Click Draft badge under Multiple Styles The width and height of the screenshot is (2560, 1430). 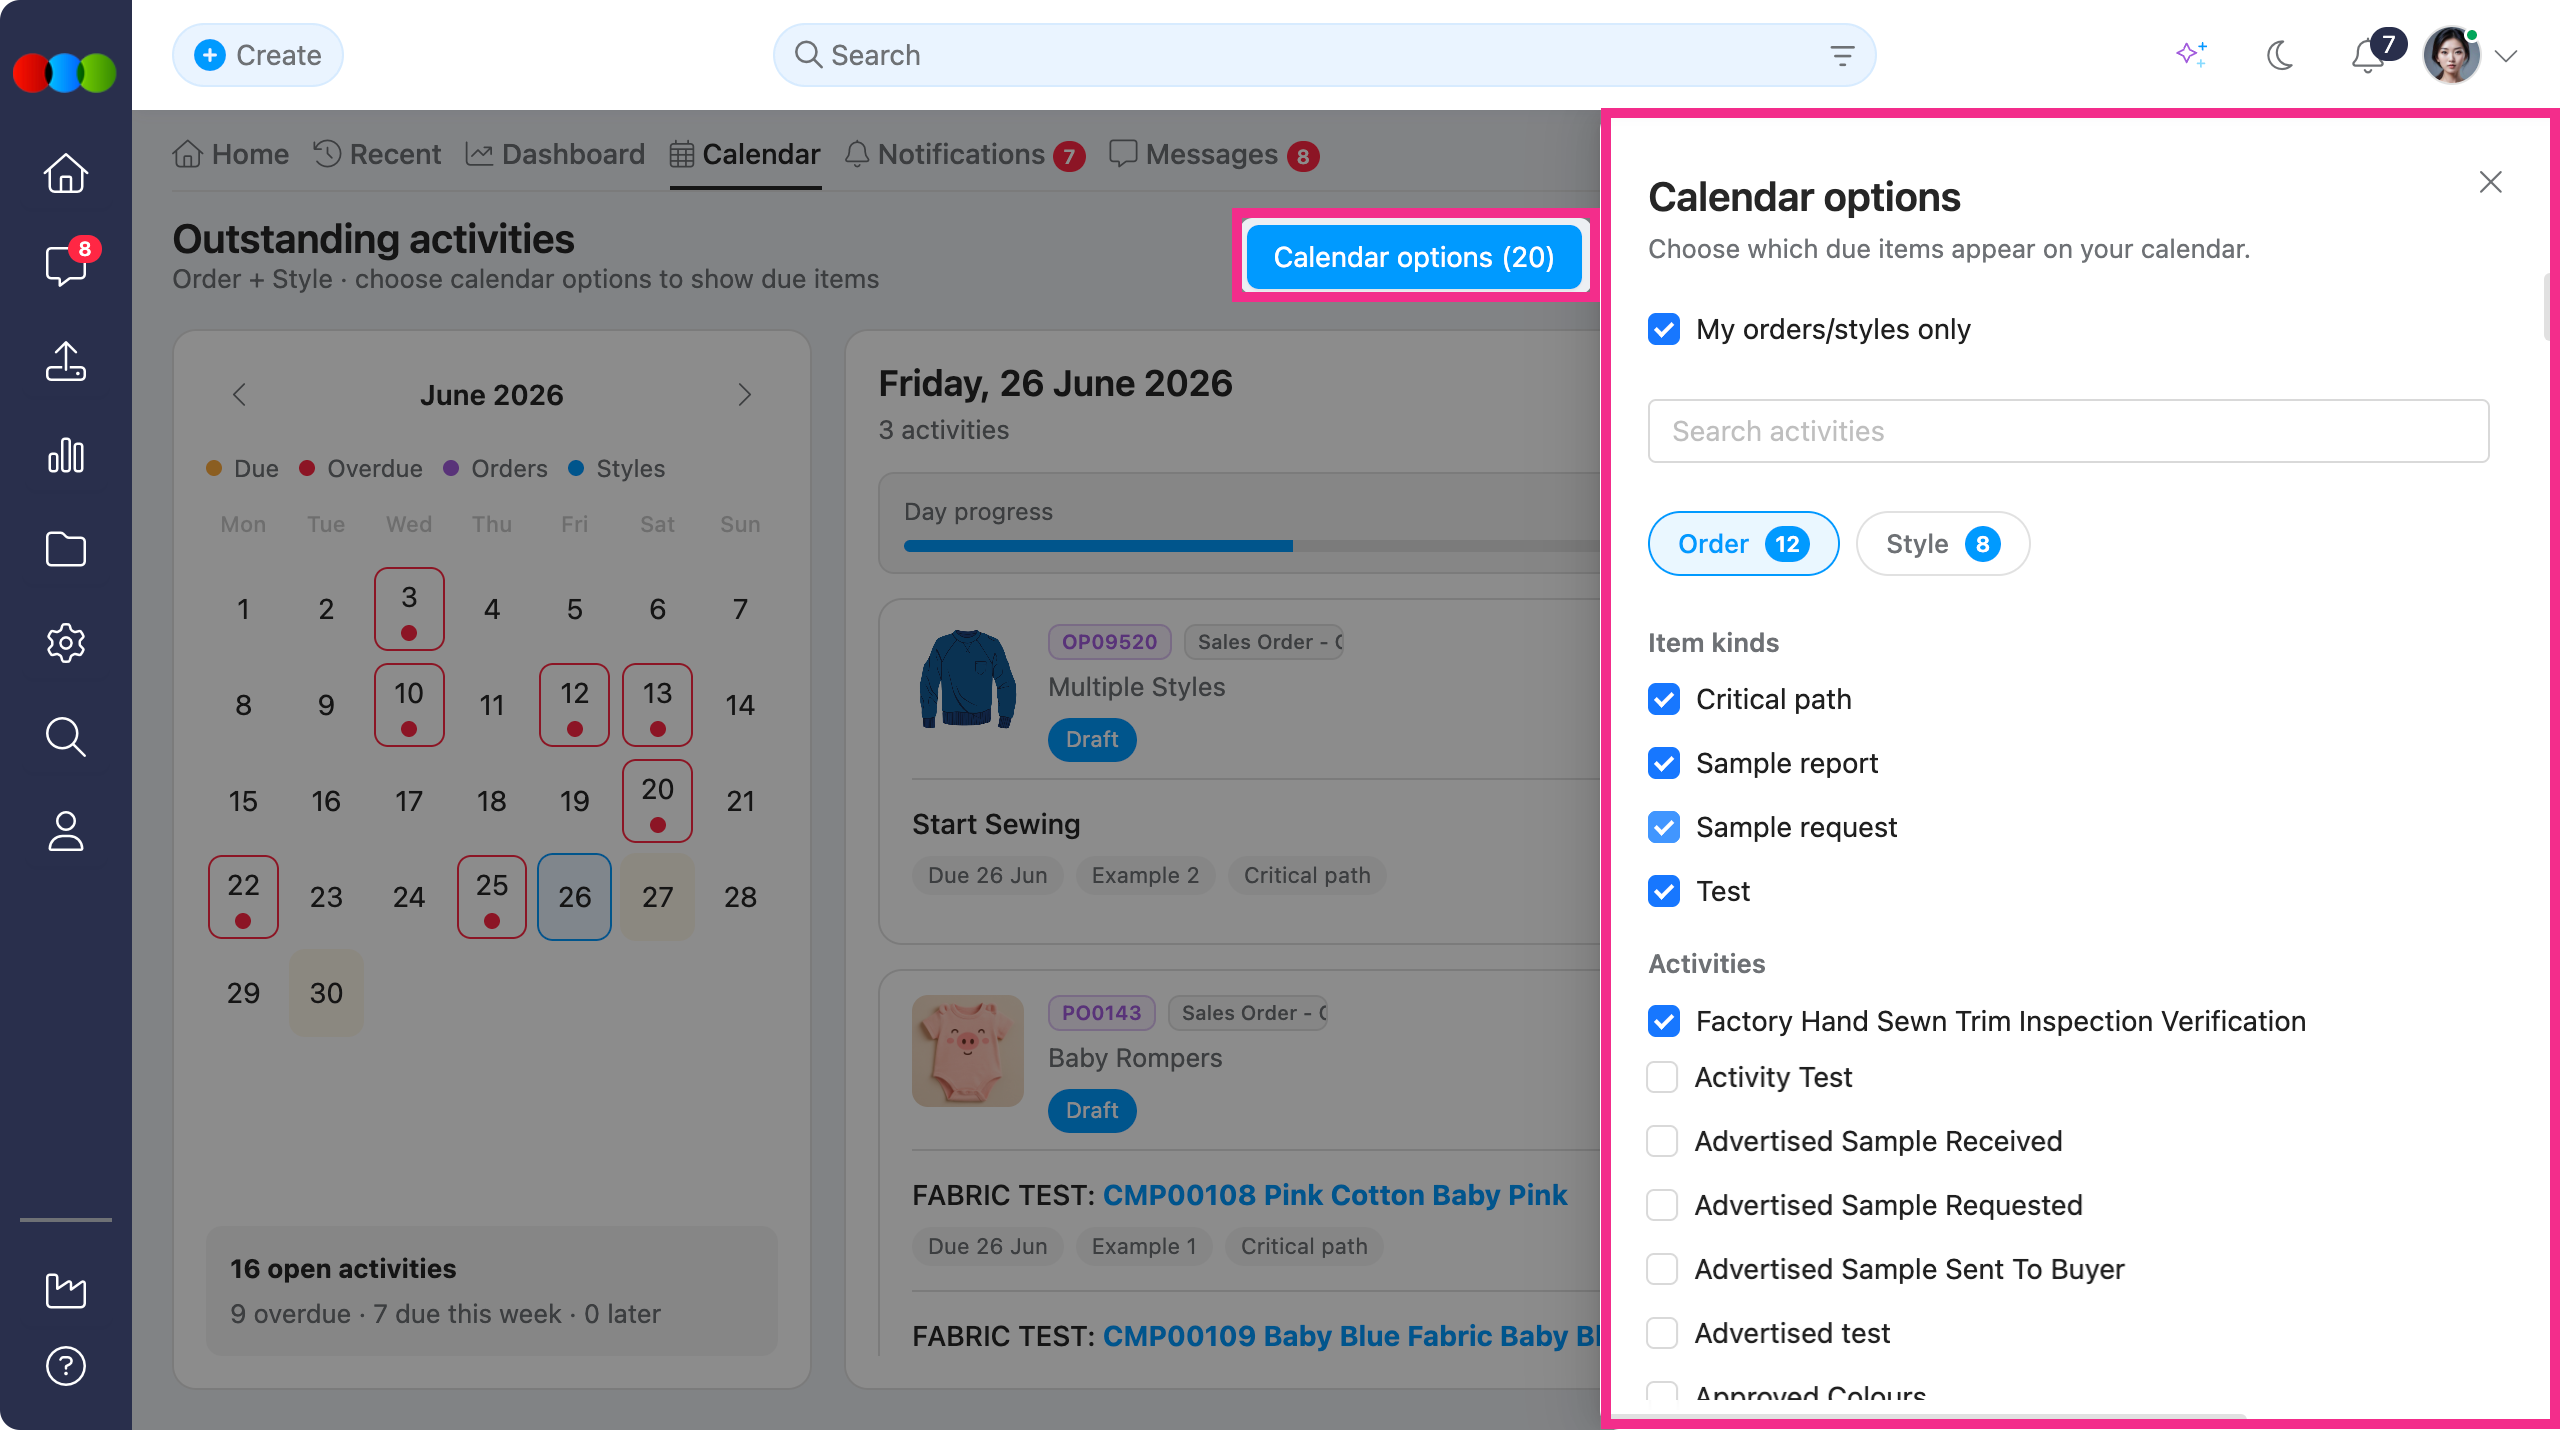coord(1092,740)
